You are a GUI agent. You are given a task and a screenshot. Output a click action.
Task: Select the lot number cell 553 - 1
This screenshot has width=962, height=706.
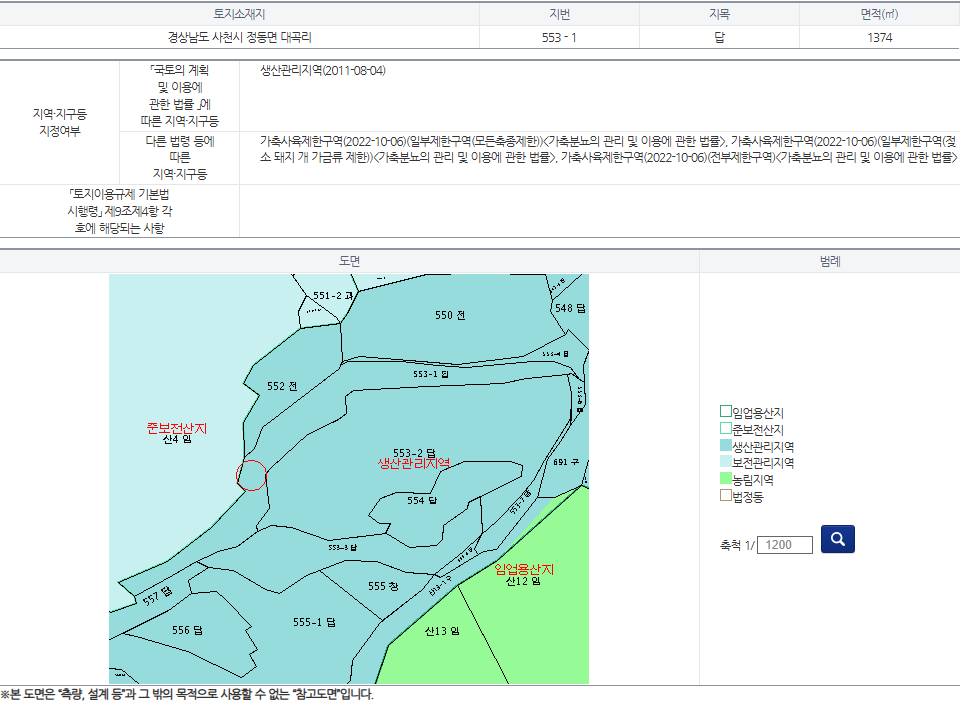[559, 37]
